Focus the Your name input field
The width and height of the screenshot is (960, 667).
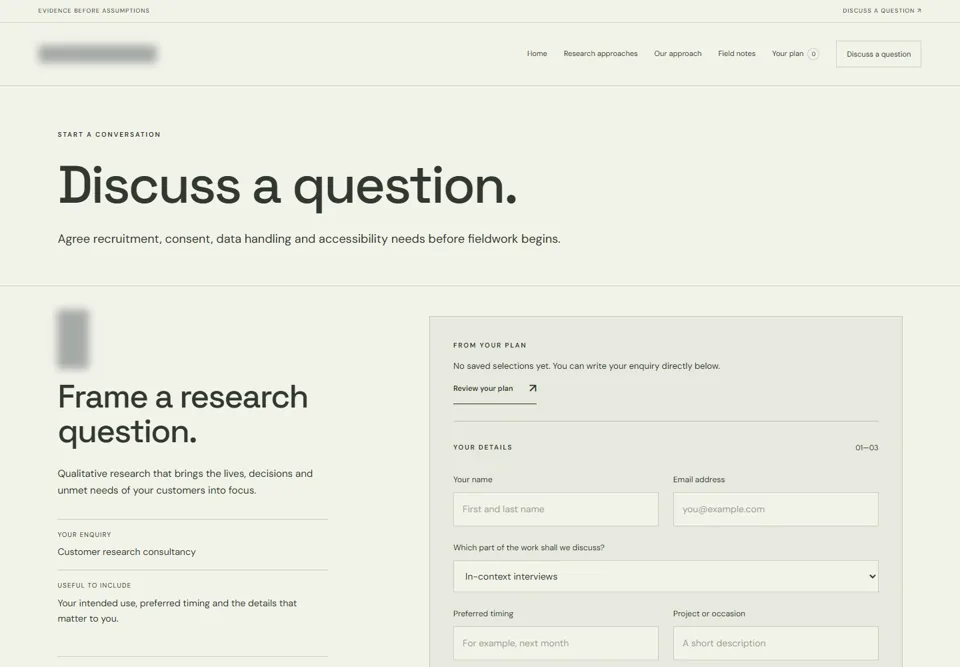555,509
